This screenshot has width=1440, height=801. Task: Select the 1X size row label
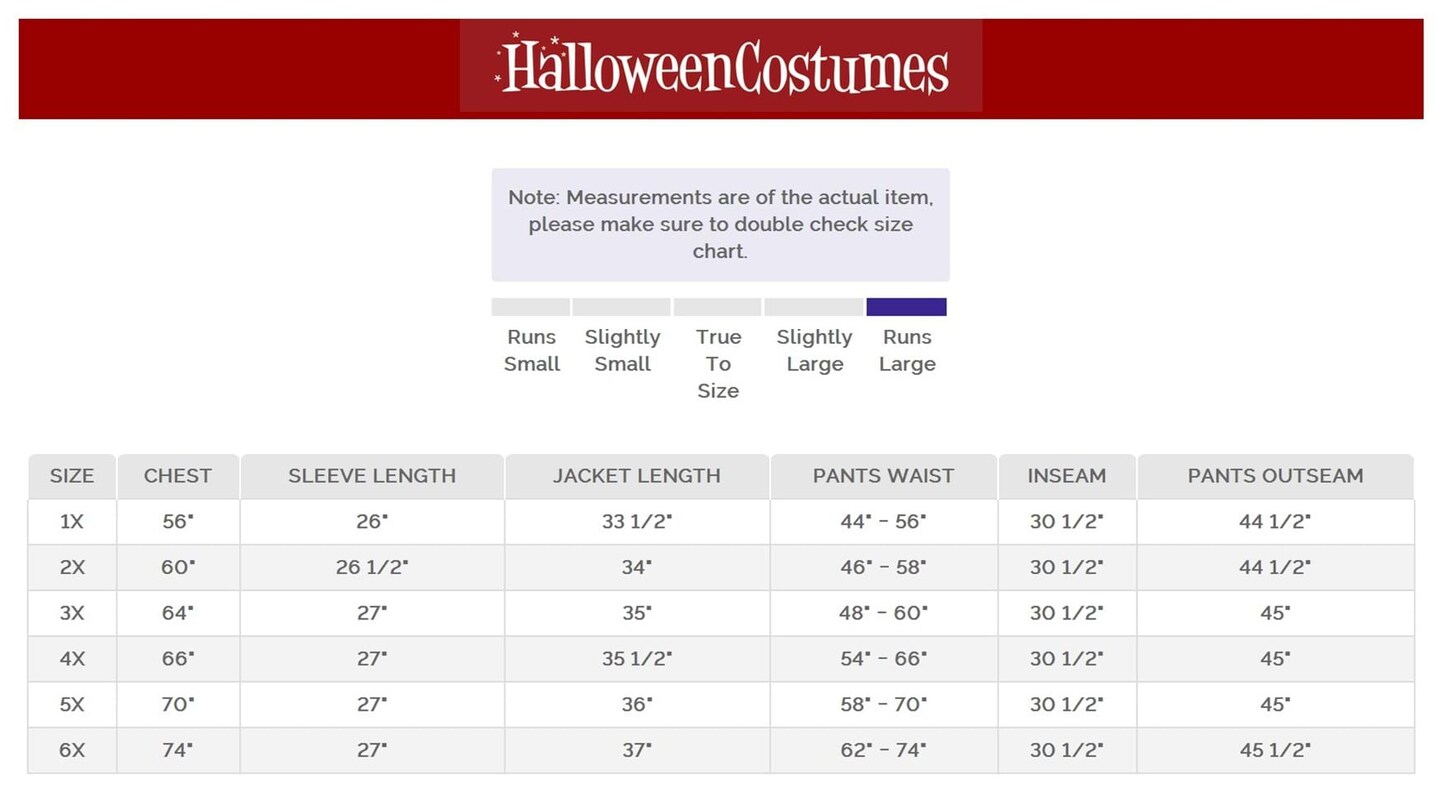pos(72,521)
